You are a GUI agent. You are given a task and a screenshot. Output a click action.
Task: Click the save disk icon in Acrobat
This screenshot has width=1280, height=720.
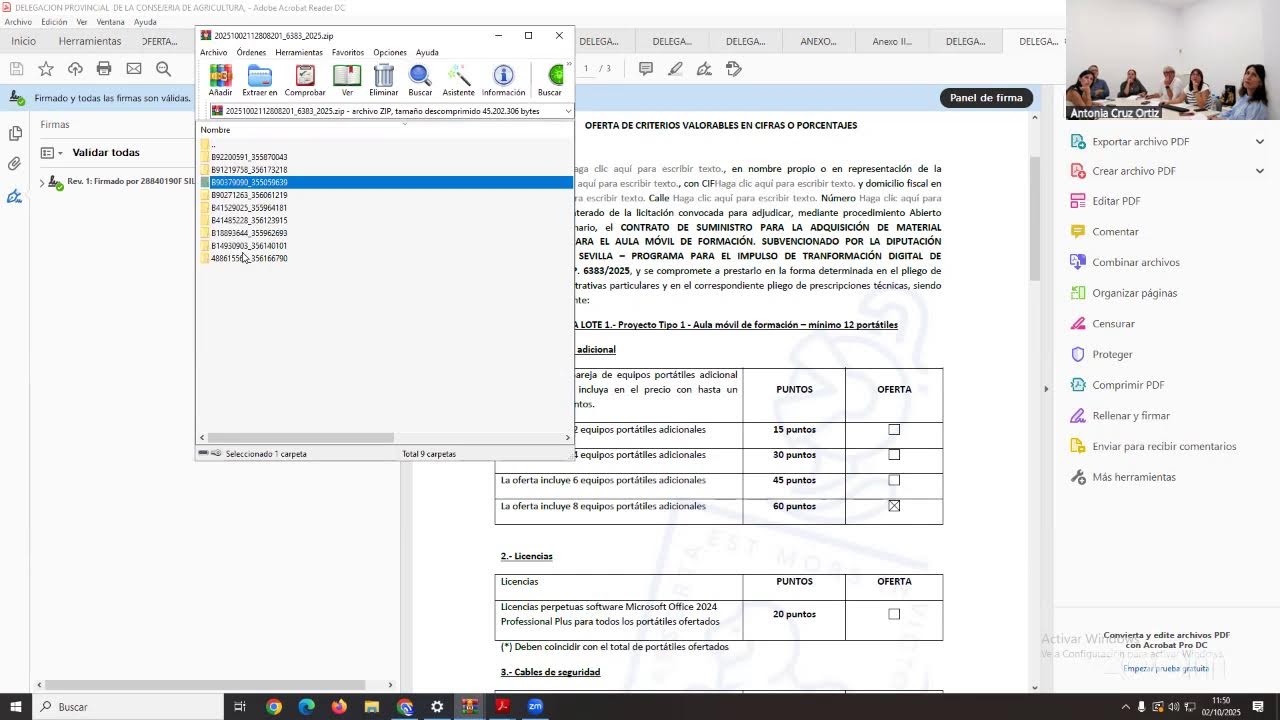16,68
